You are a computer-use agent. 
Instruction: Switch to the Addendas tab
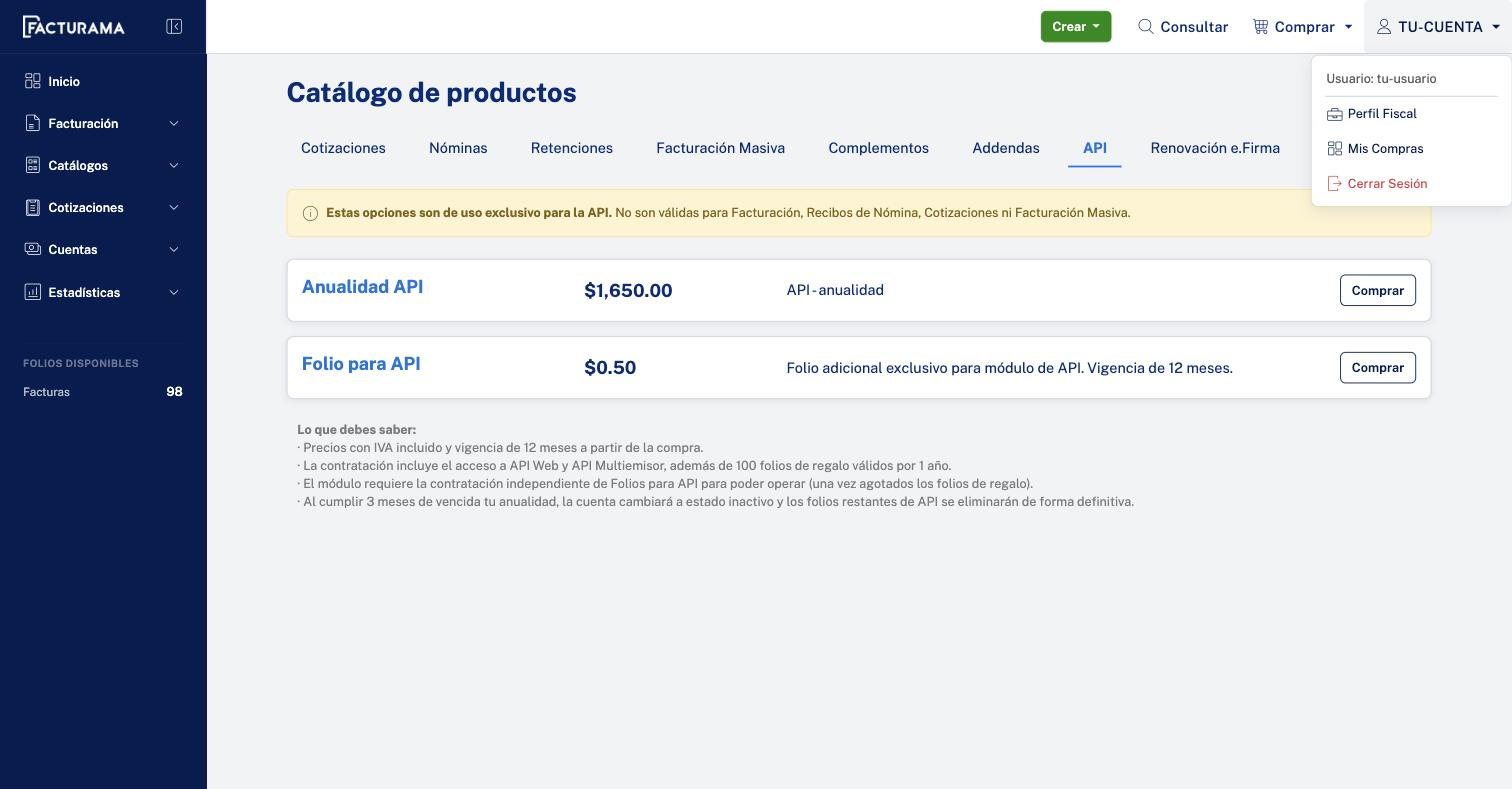point(1006,148)
